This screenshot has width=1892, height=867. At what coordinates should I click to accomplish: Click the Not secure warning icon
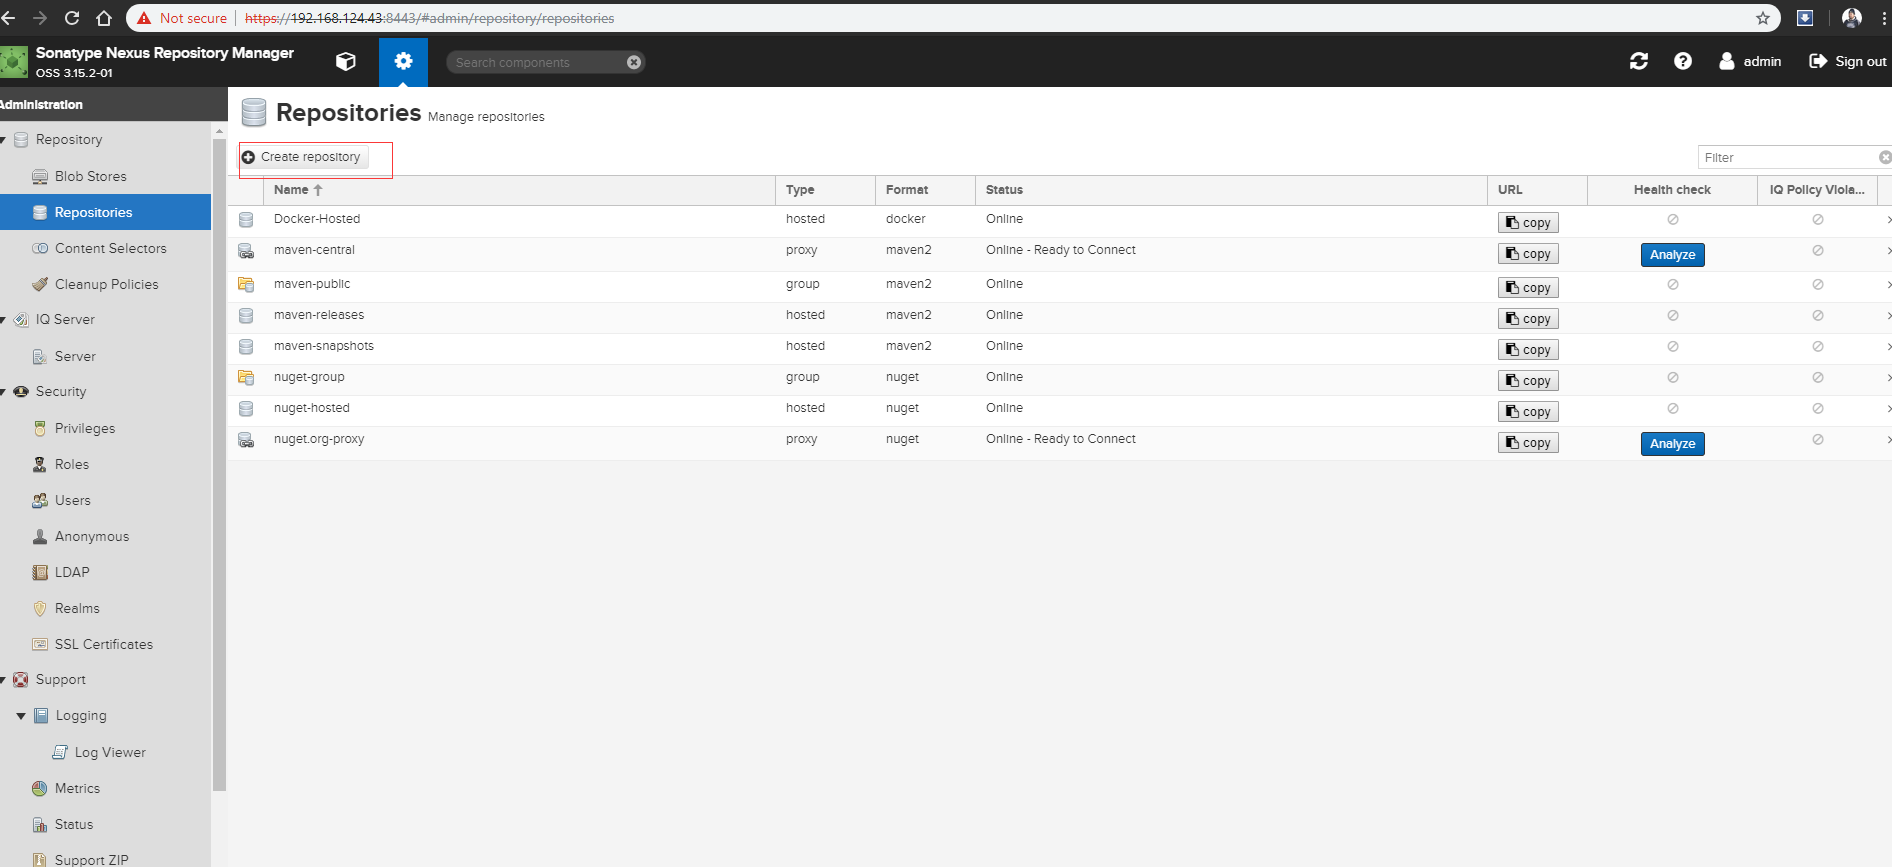click(144, 18)
